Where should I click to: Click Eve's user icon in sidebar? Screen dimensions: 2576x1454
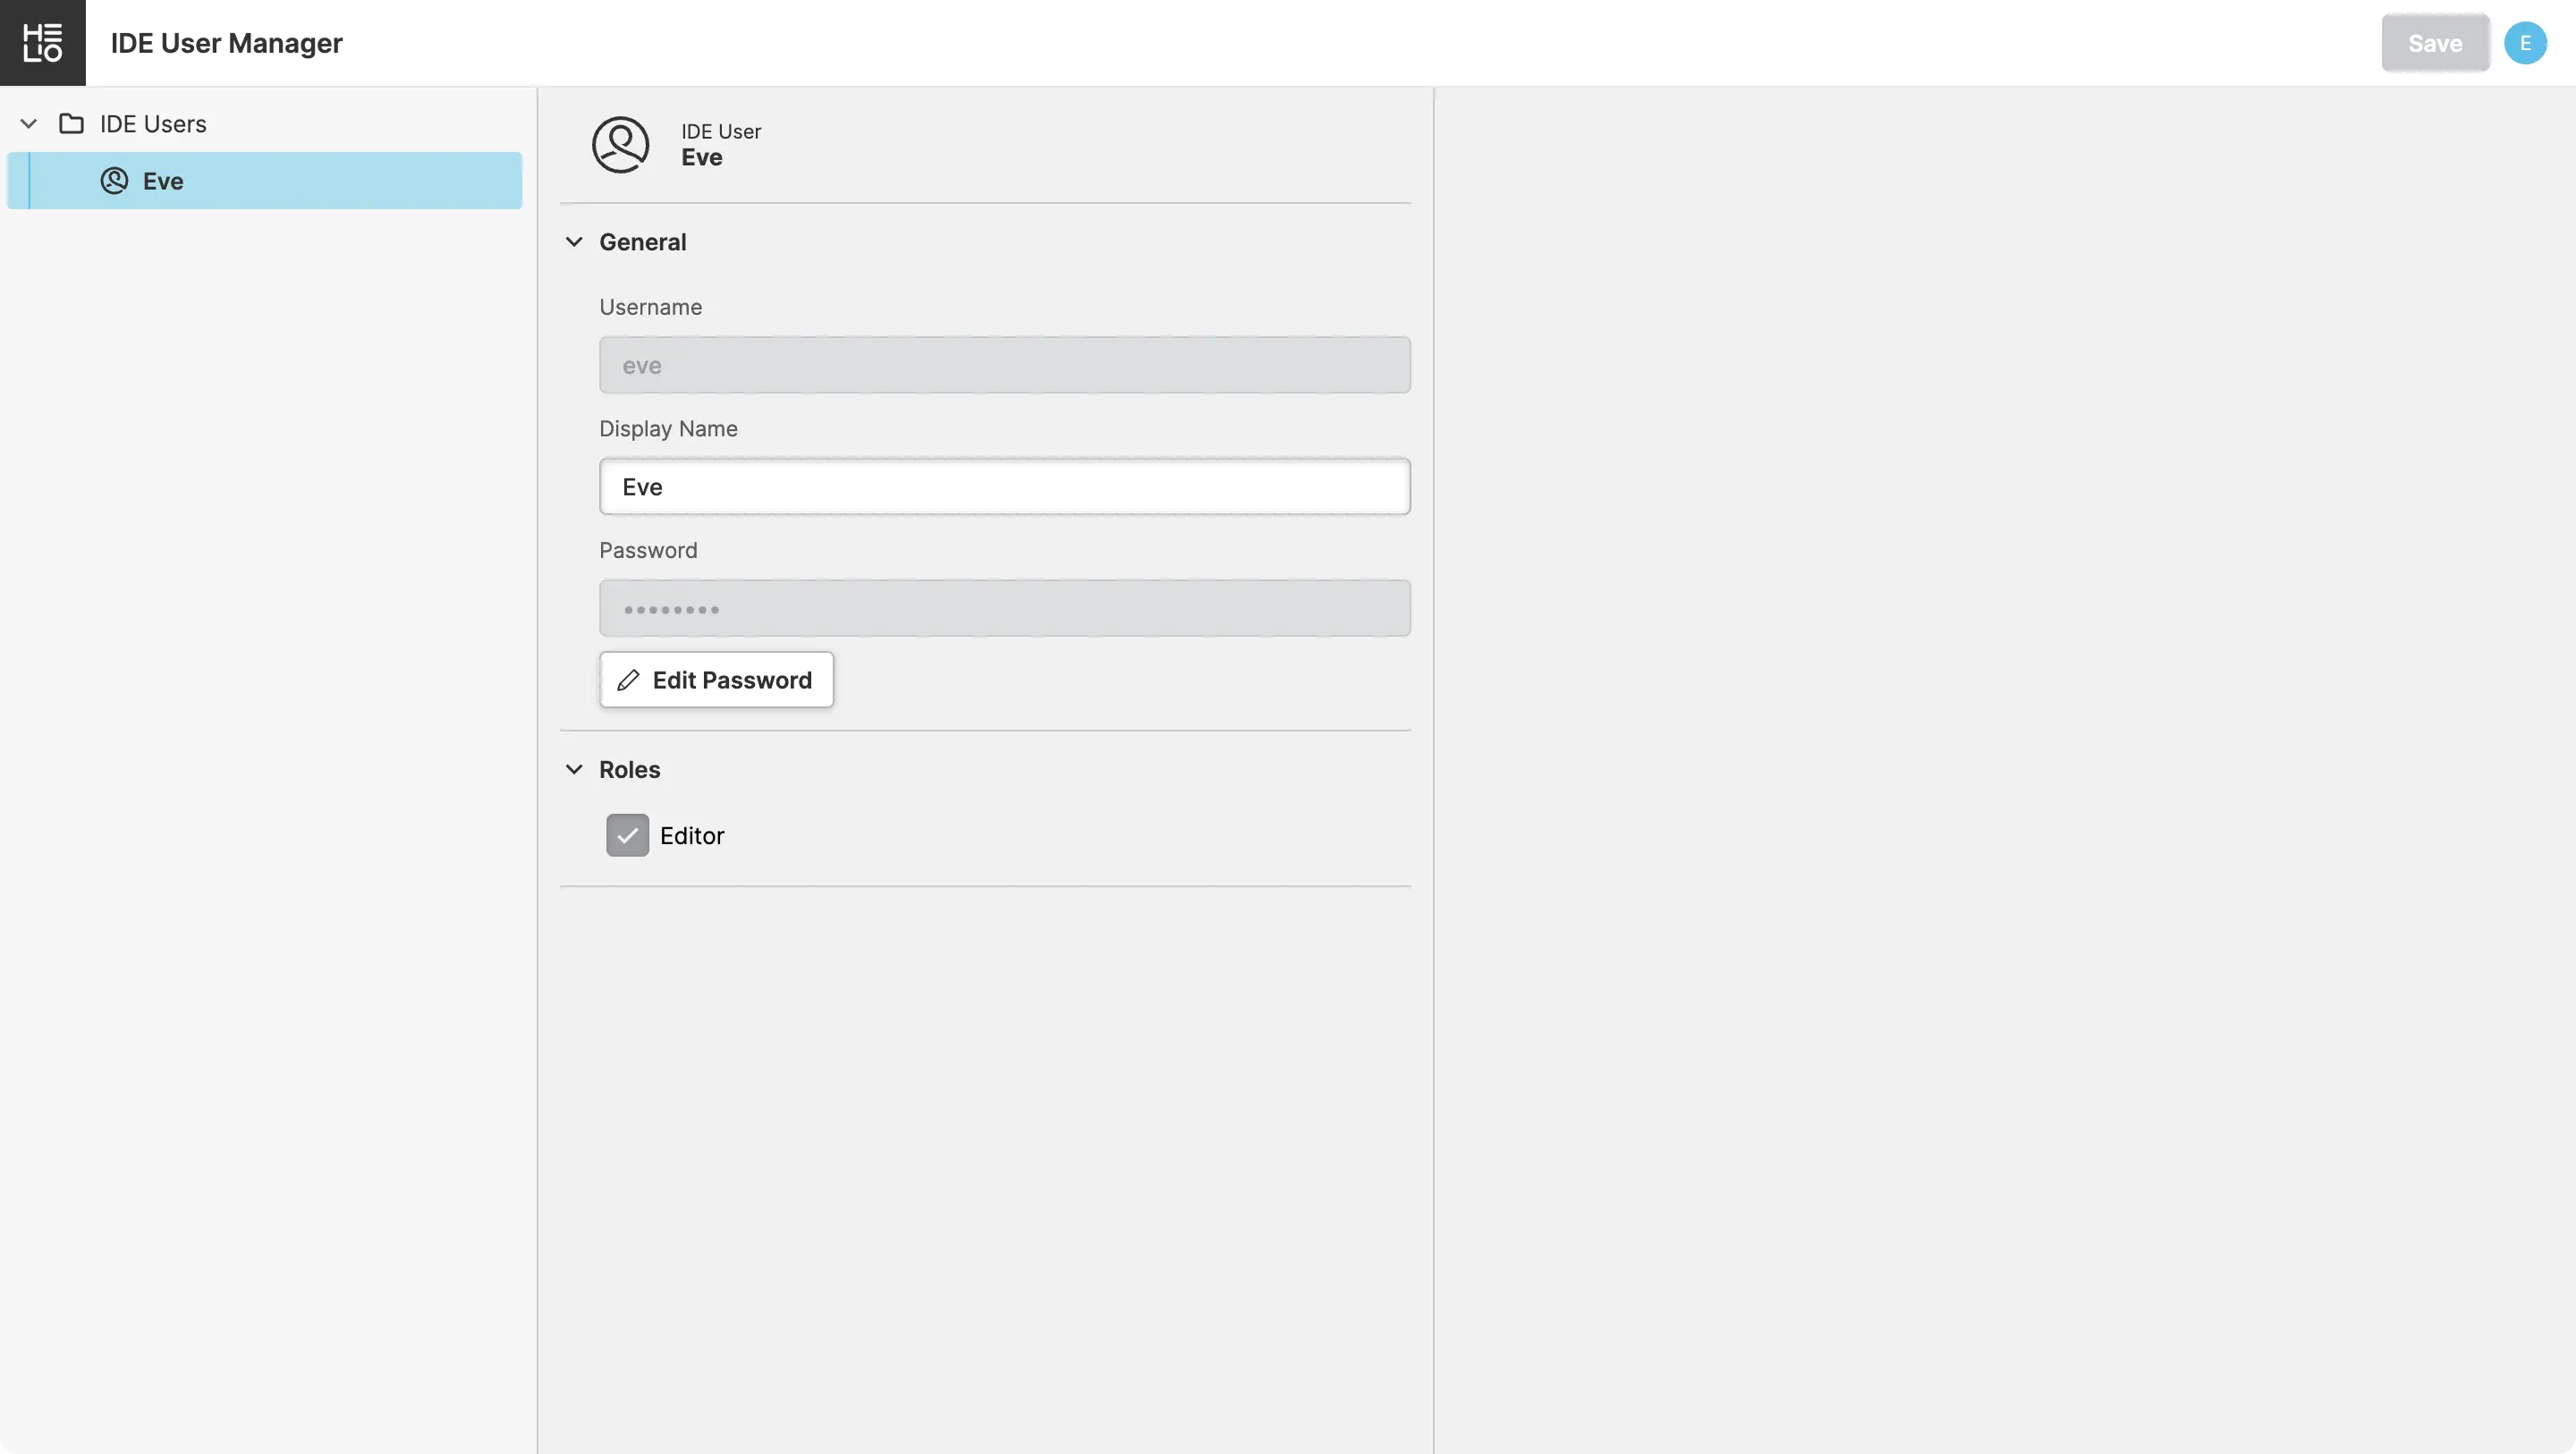(x=114, y=181)
